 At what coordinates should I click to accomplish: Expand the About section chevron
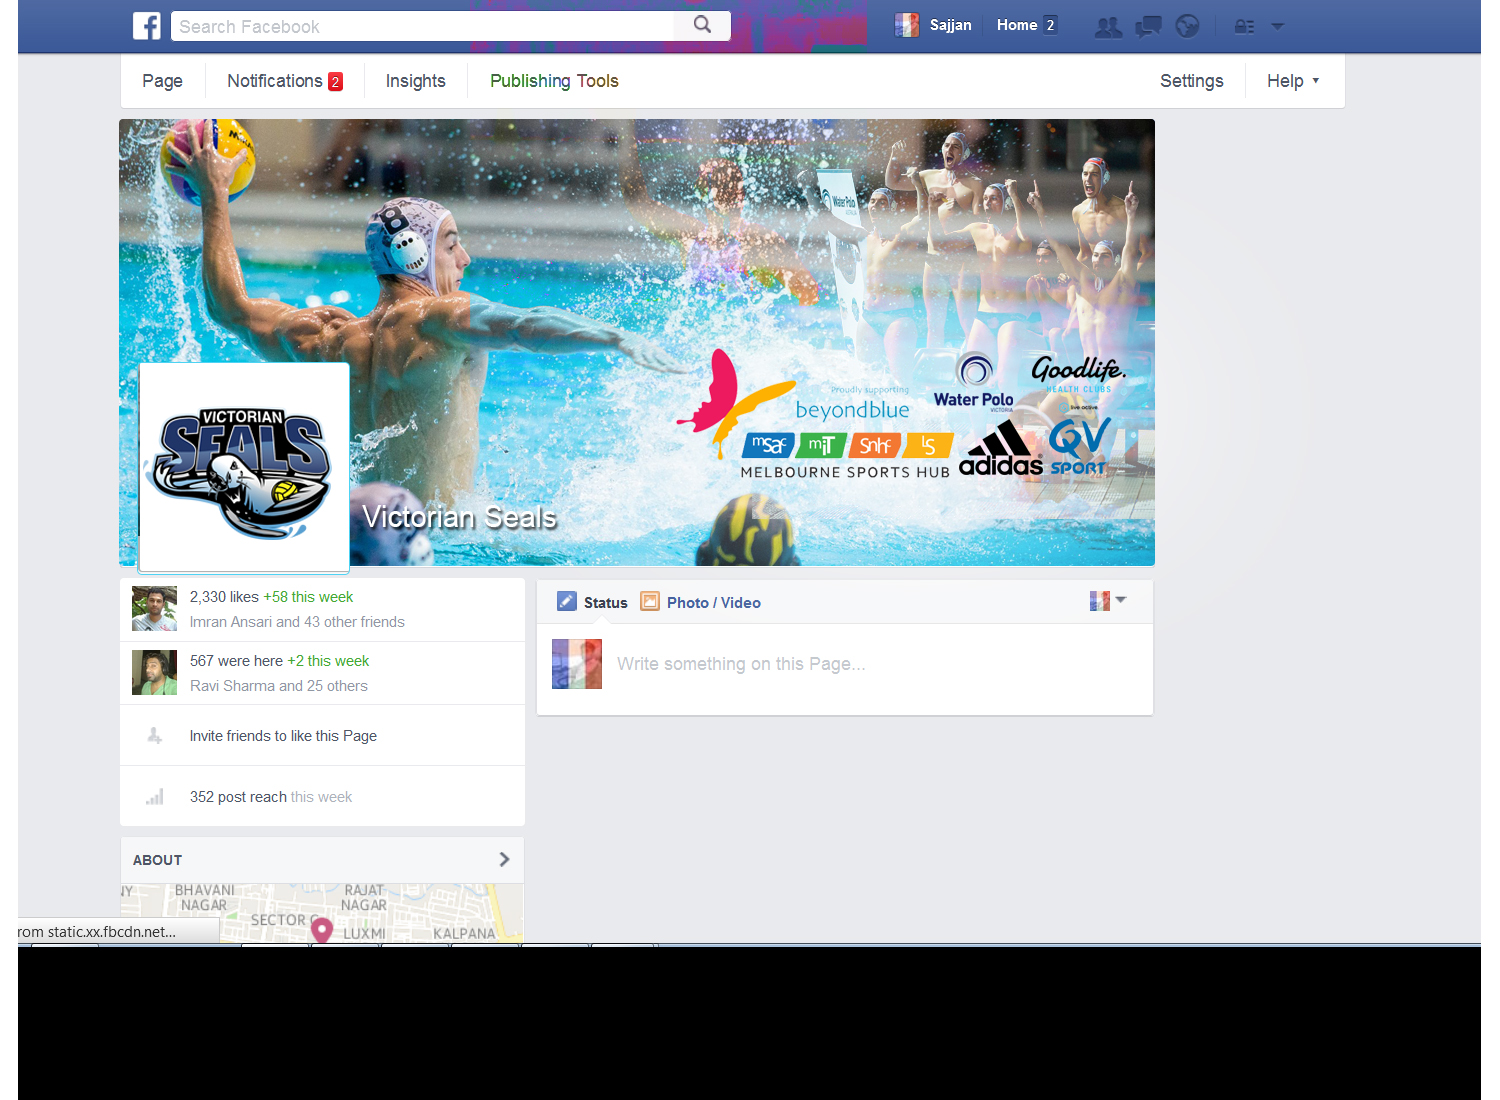tap(504, 859)
